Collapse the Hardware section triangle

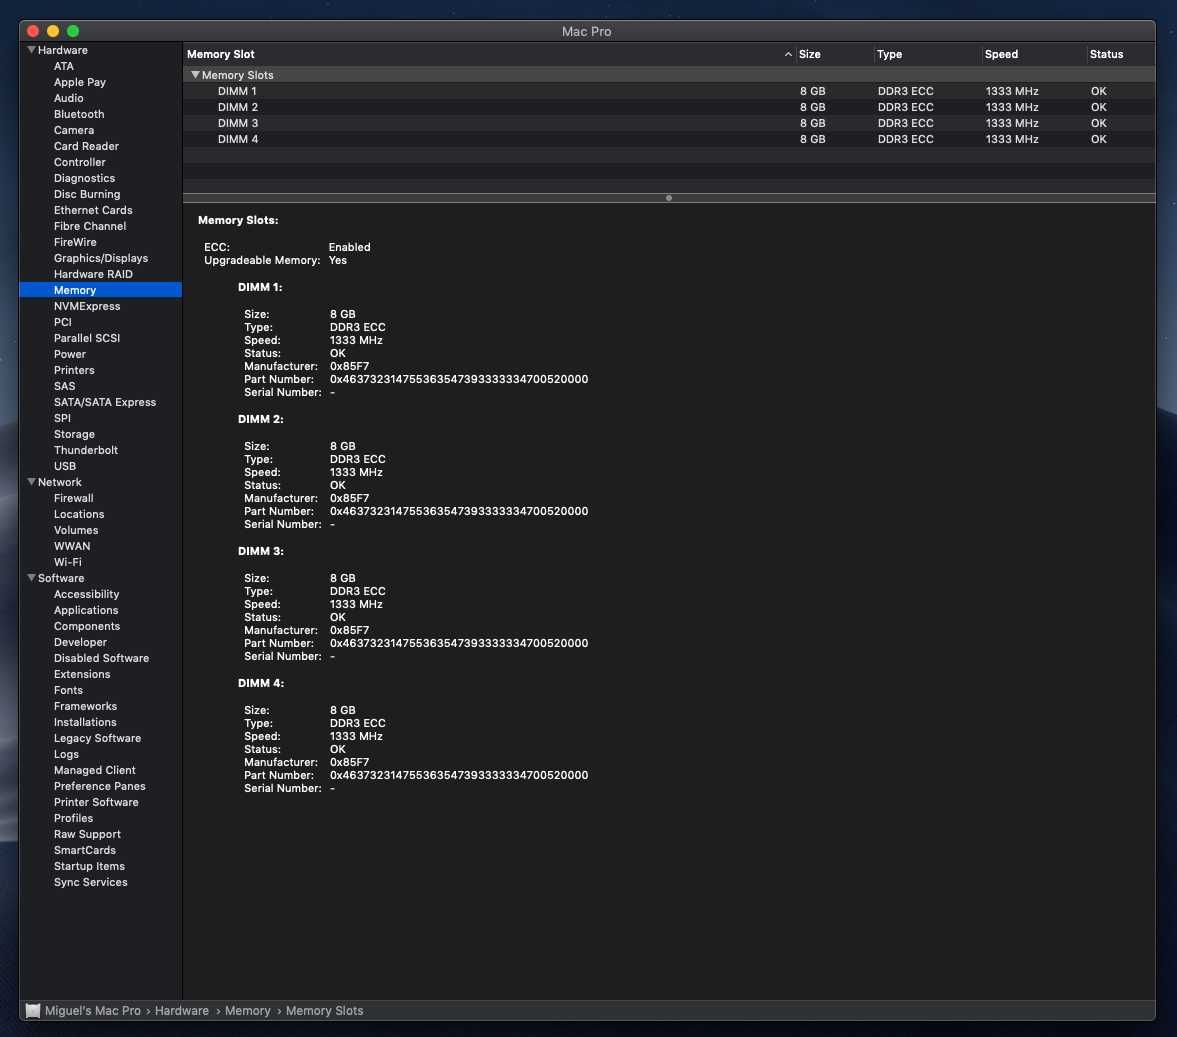point(32,50)
